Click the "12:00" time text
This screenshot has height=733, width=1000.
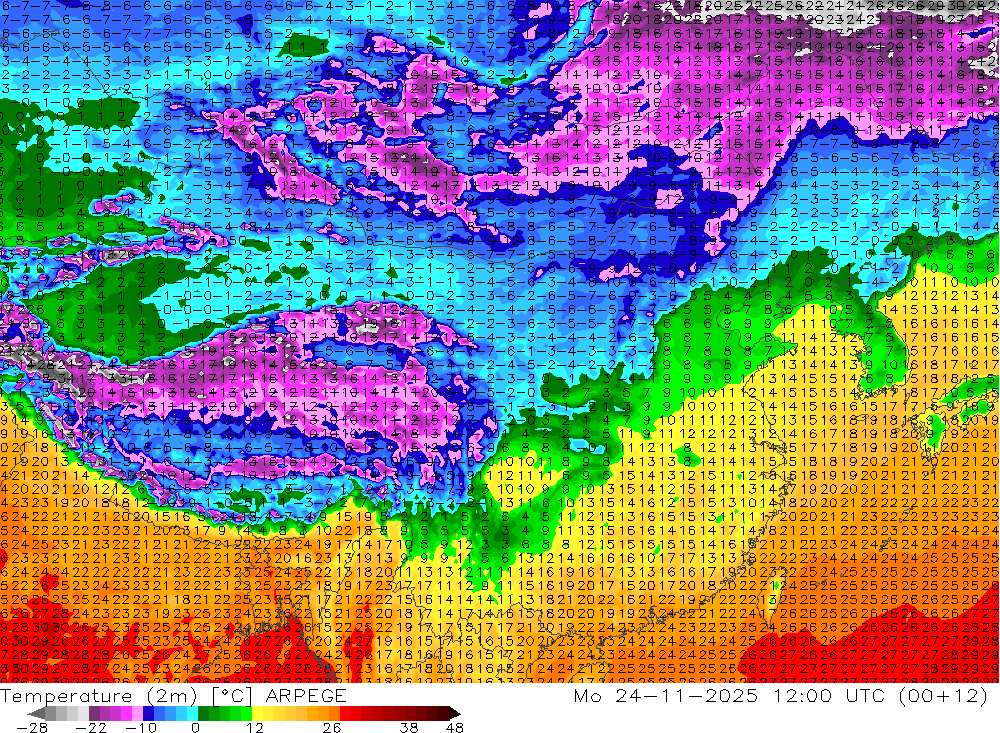[x=803, y=696]
